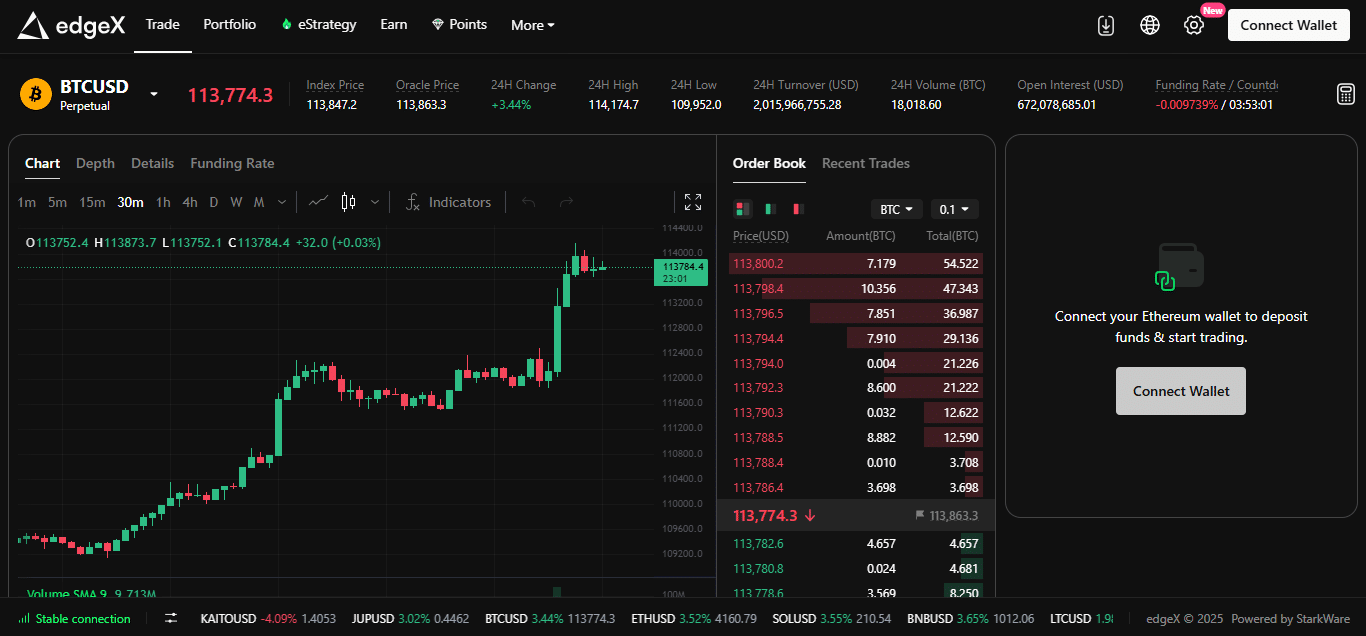
Task: Select the line chart style icon
Action: [x=318, y=202]
